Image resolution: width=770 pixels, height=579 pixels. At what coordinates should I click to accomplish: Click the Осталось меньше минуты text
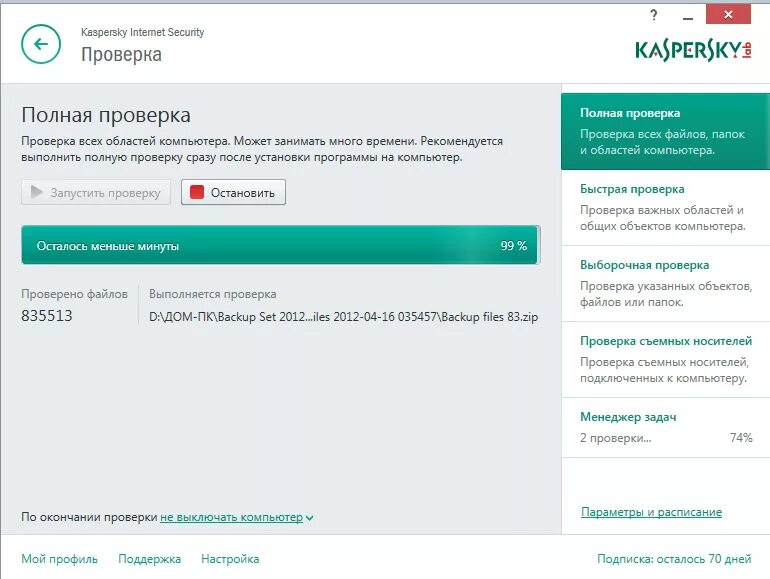(108, 246)
